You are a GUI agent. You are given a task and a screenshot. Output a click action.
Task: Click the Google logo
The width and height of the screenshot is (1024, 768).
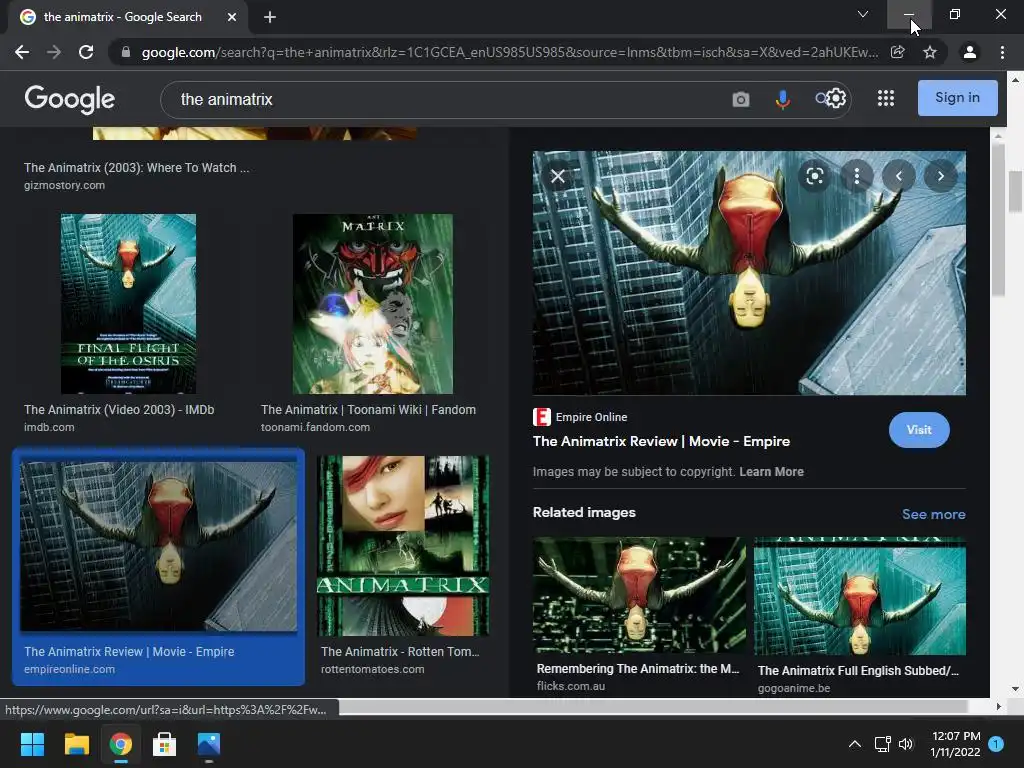pyautogui.click(x=70, y=99)
